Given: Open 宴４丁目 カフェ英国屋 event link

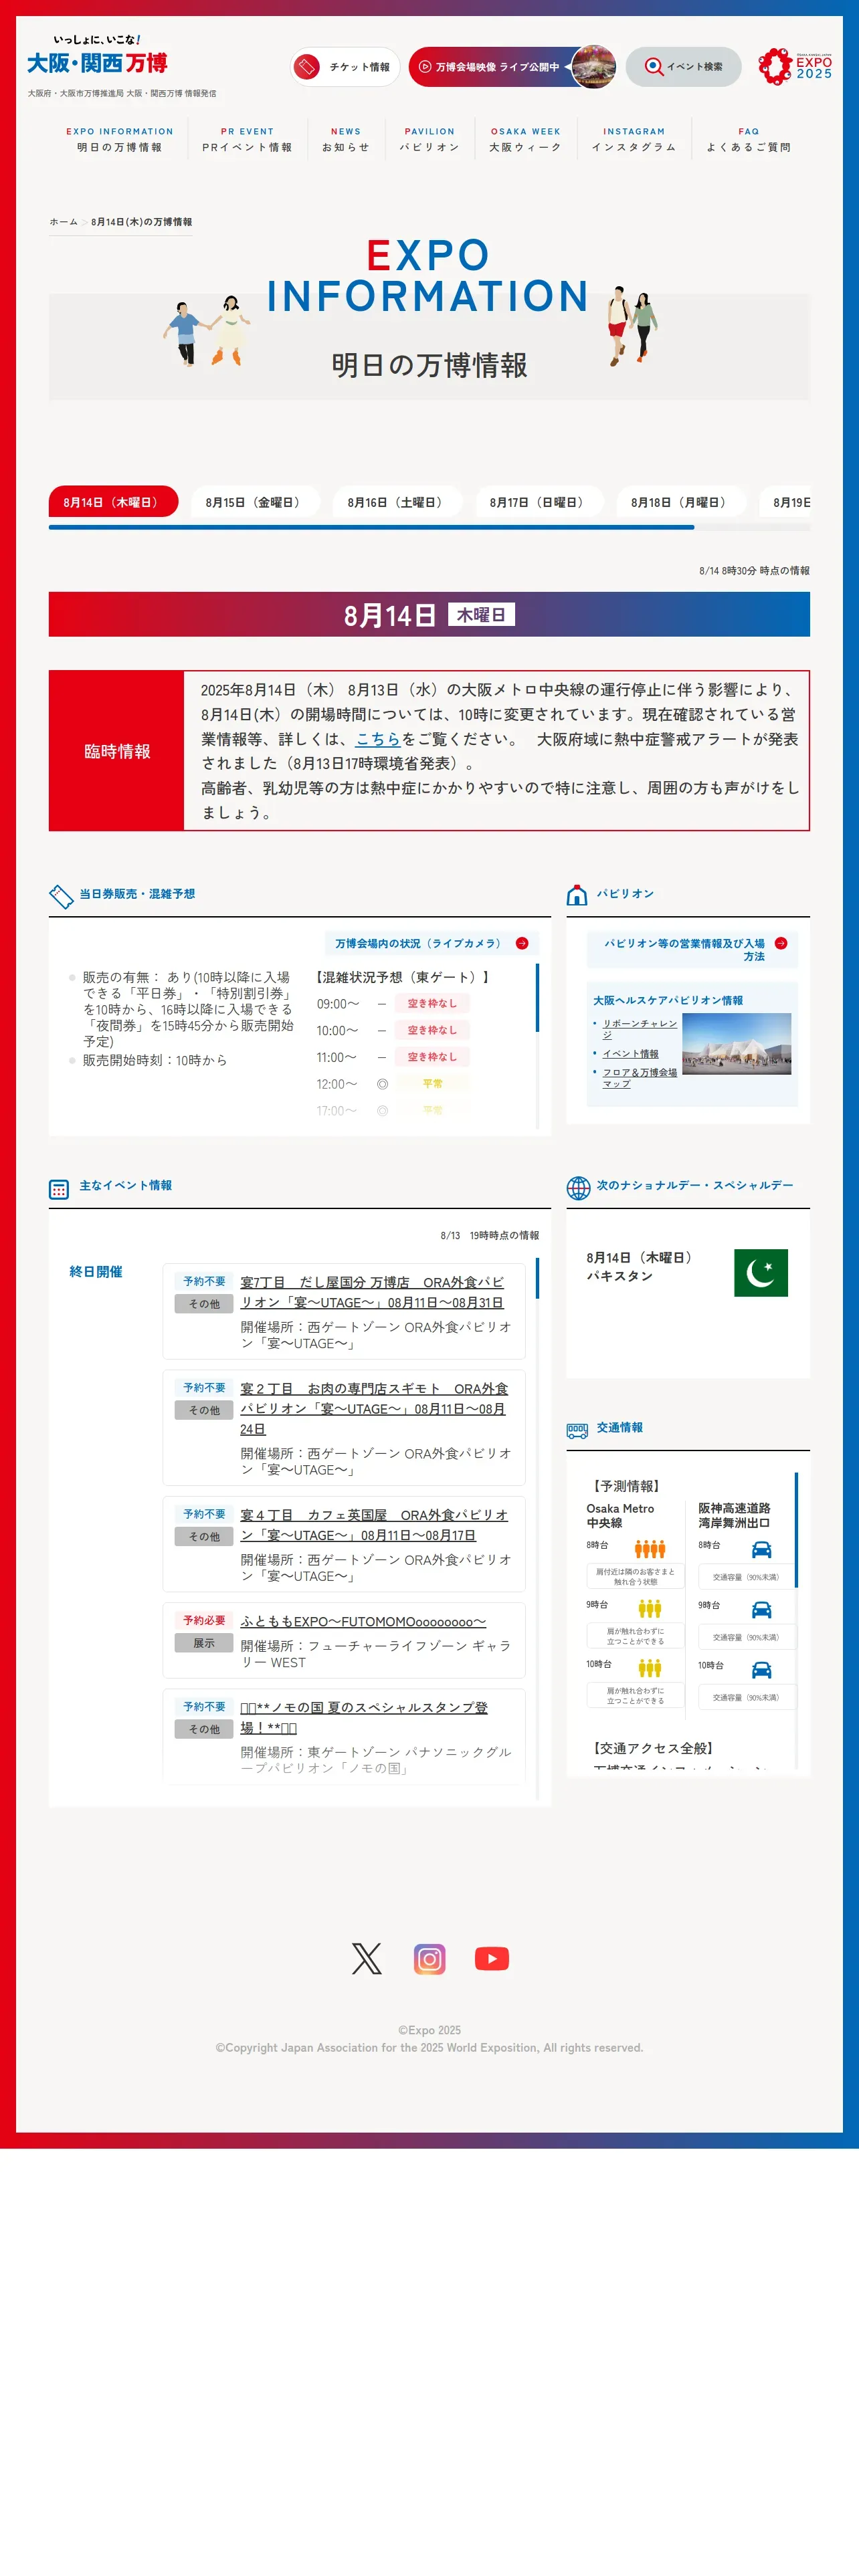Looking at the screenshot, I should click(x=374, y=1525).
